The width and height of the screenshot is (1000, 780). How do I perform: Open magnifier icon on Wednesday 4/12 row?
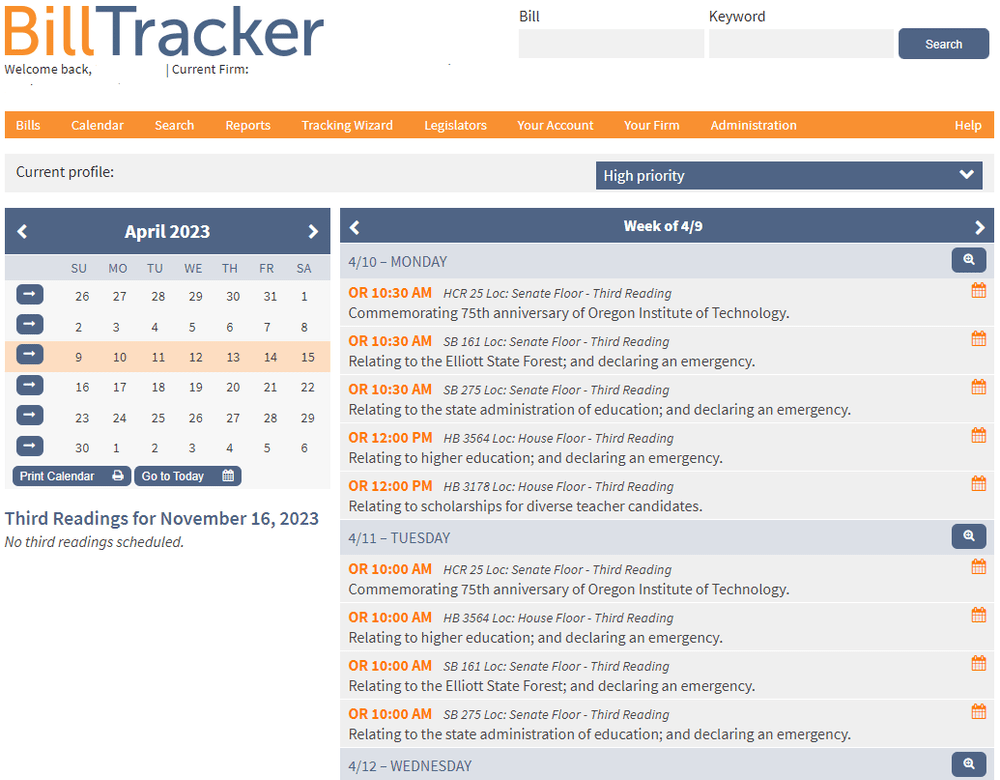click(x=968, y=763)
